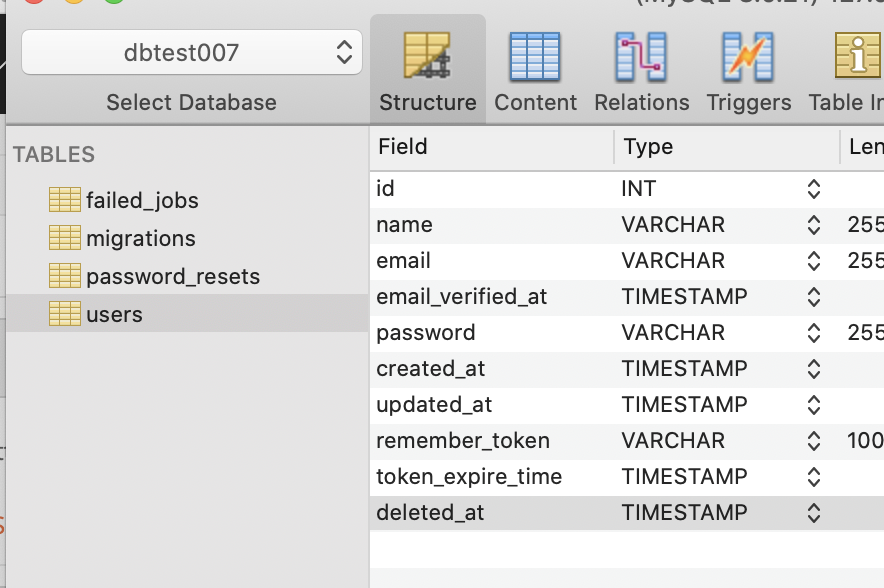Change type of email_verified_at field
This screenshot has height=588, width=884.
(x=813, y=296)
